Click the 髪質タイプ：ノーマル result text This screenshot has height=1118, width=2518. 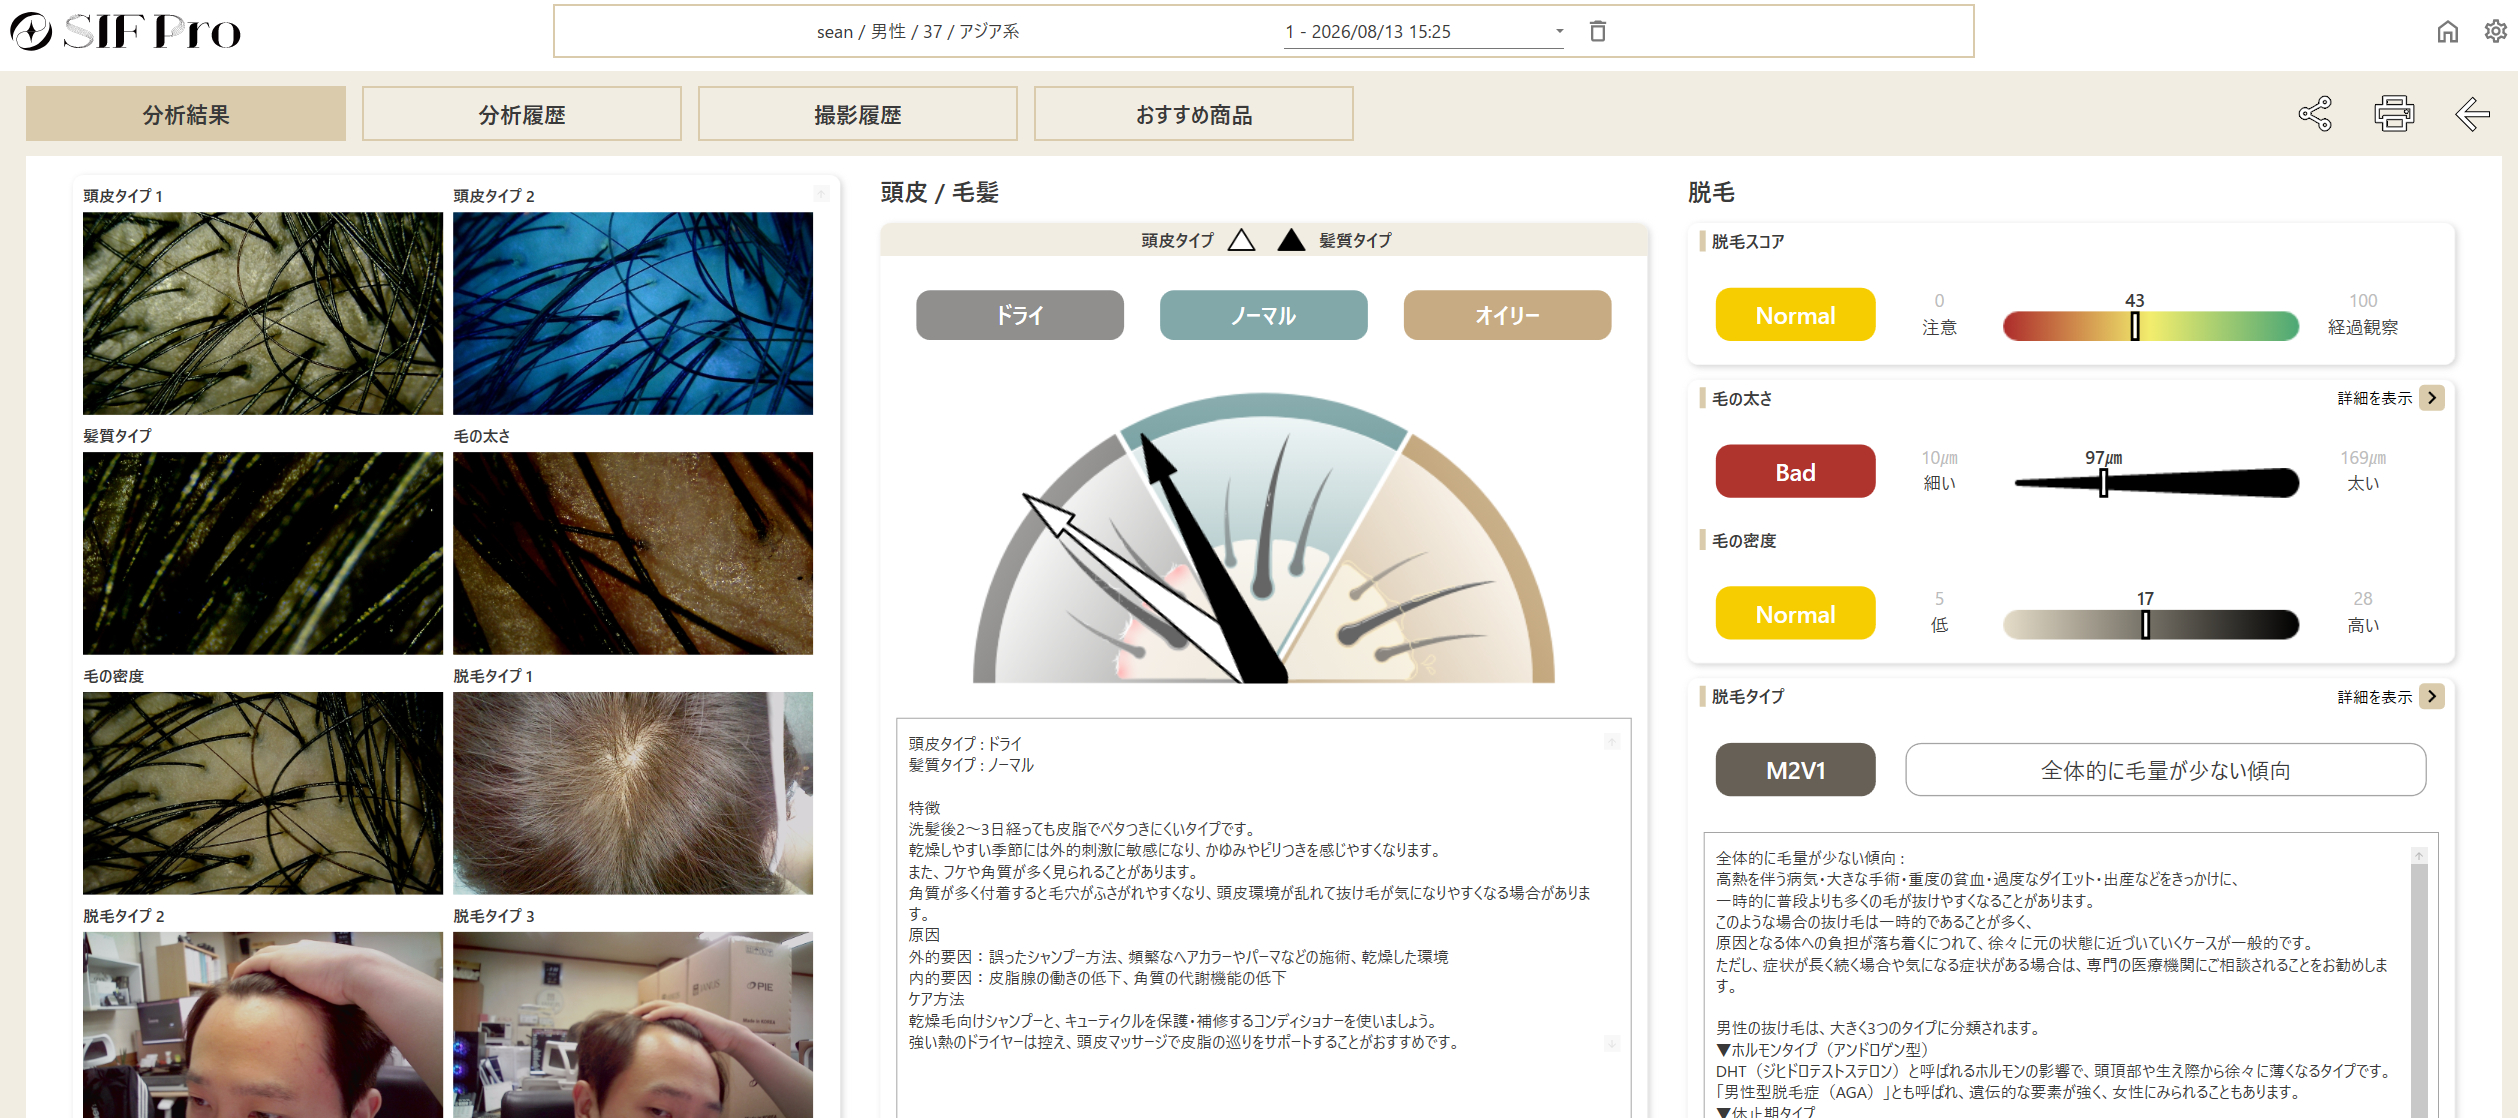coord(971,764)
